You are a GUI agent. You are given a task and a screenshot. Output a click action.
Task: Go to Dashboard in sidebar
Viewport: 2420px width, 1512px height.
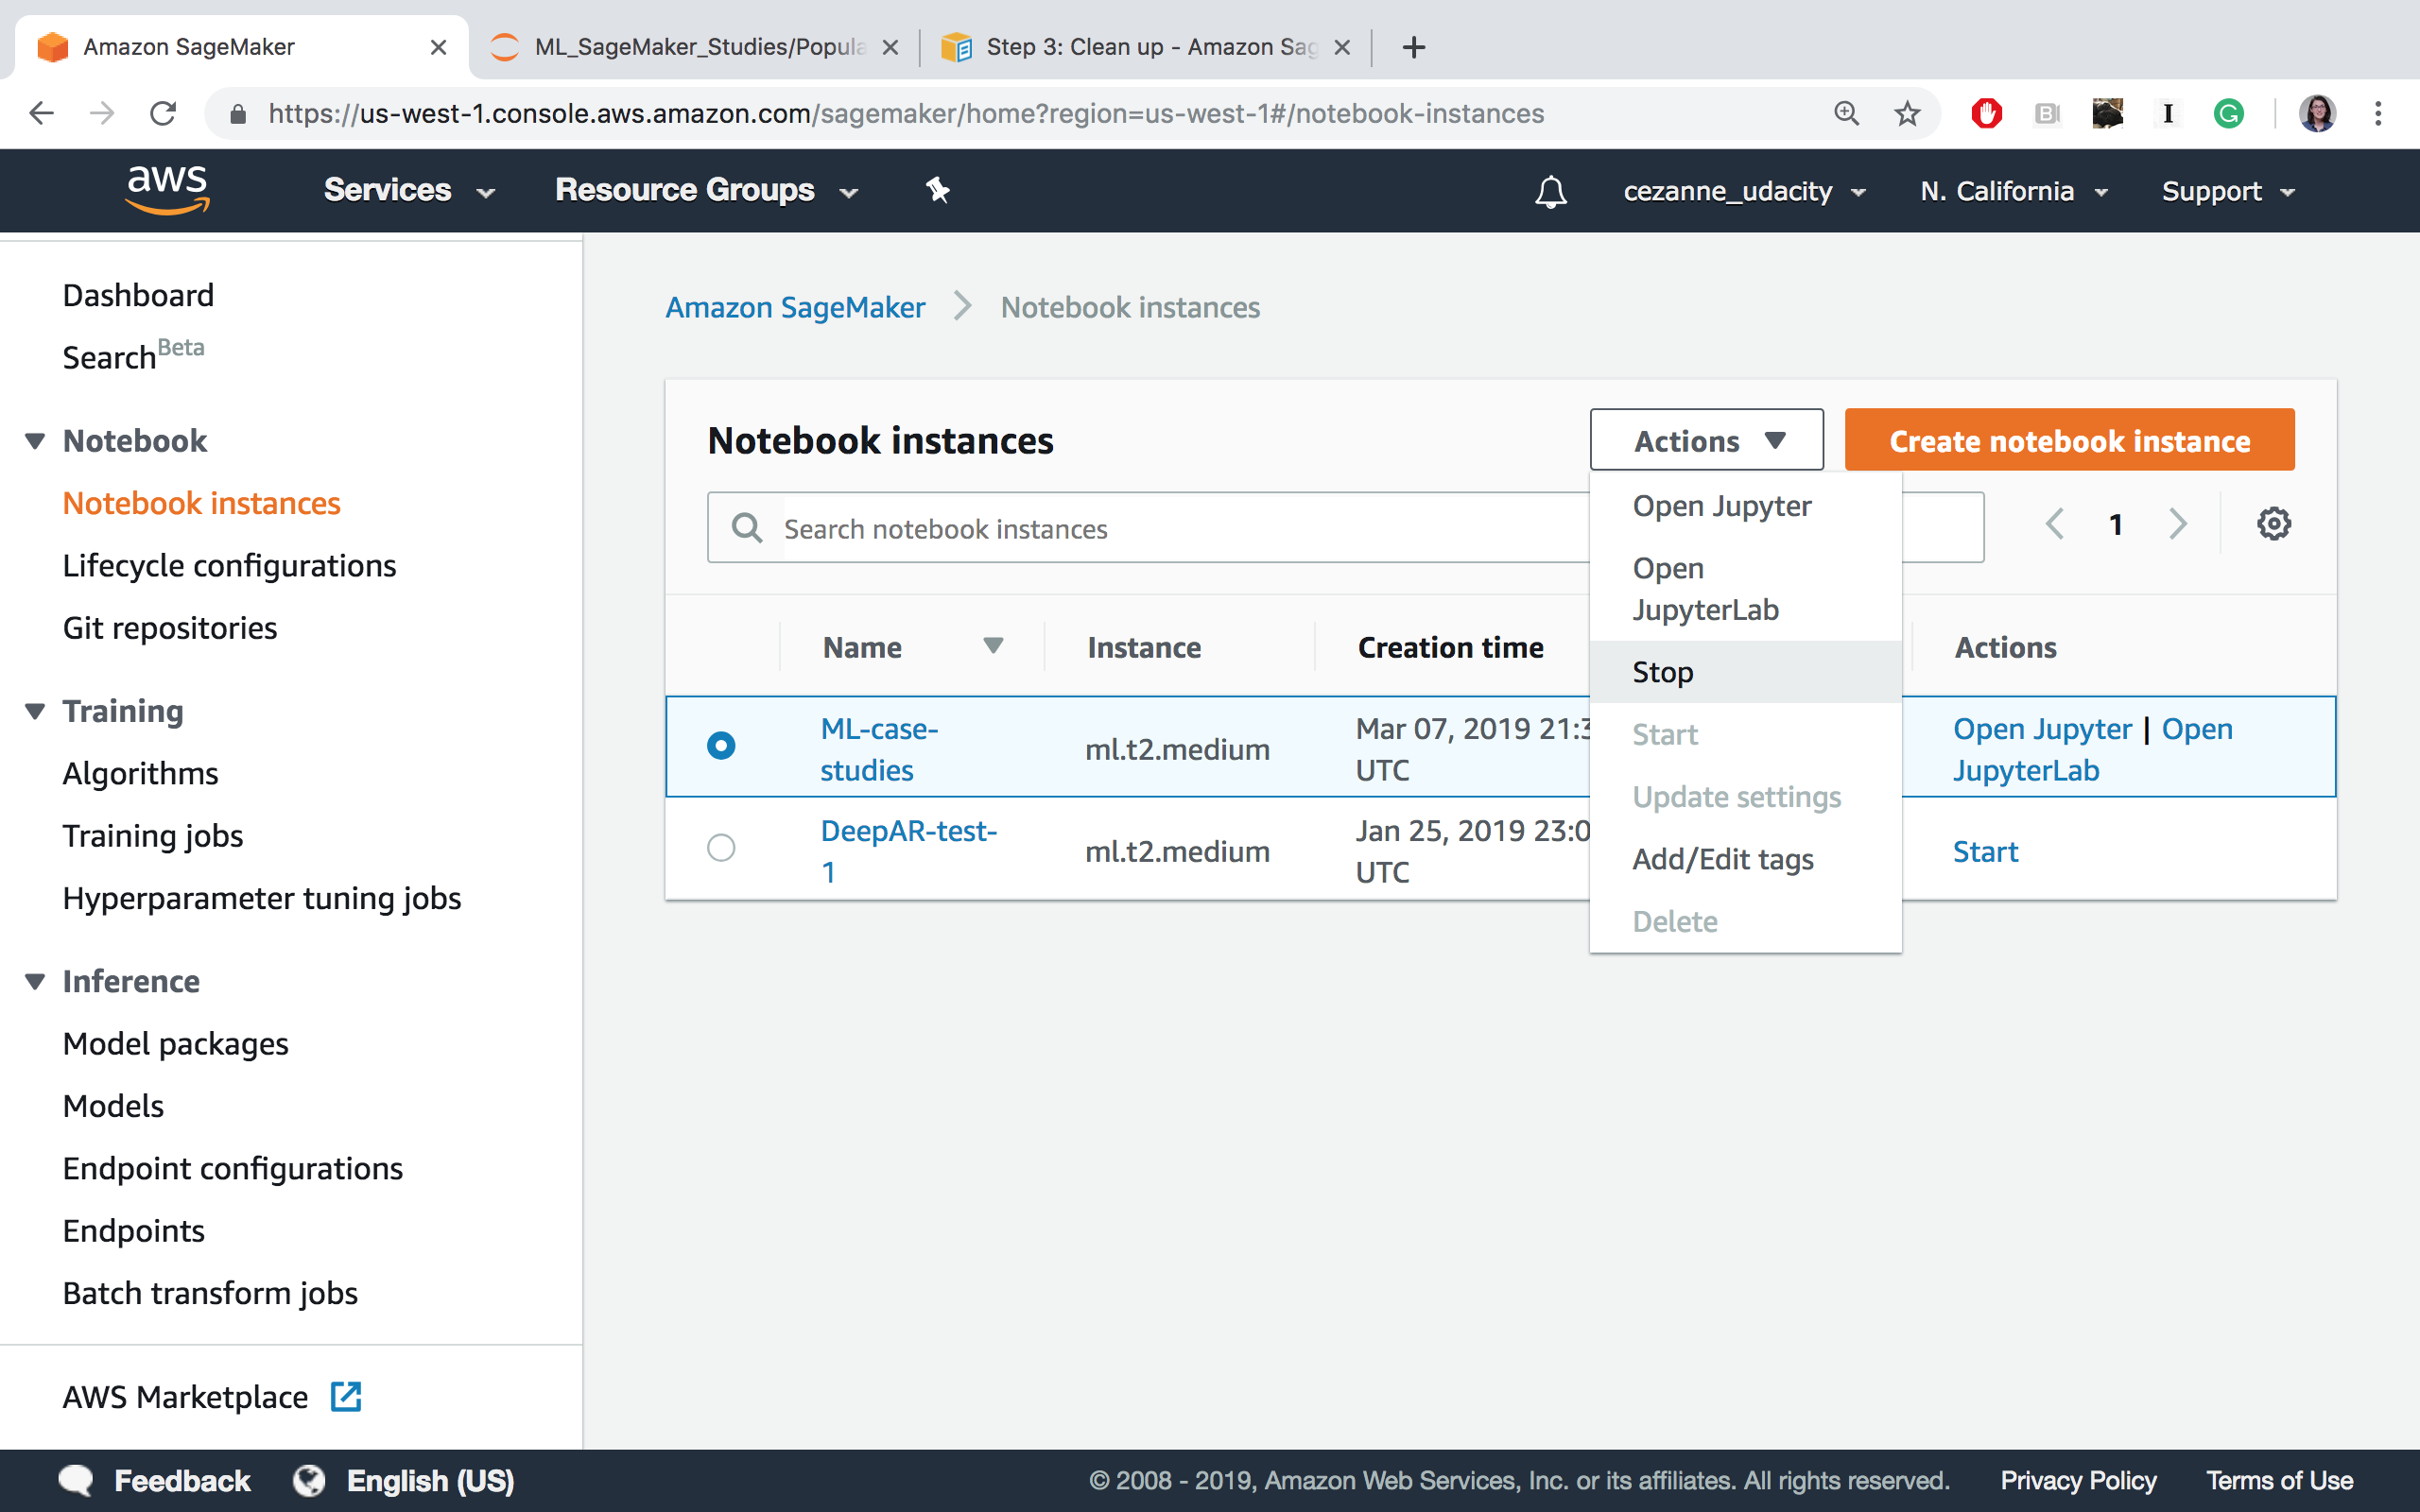138,295
